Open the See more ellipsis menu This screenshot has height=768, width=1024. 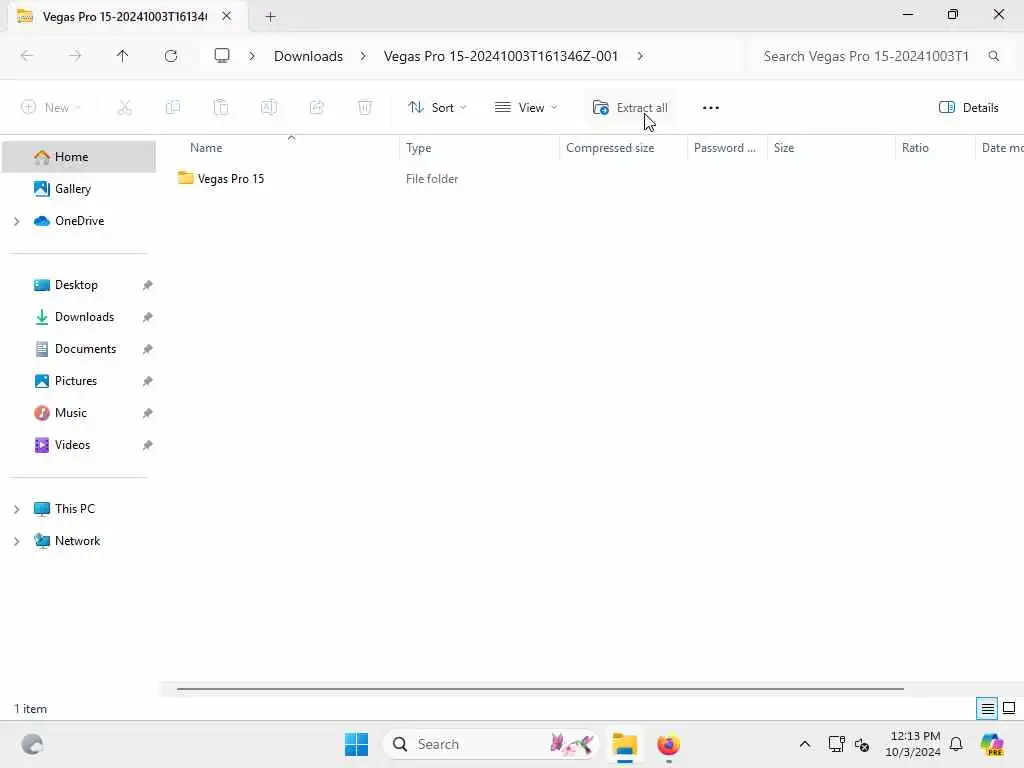[711, 108]
